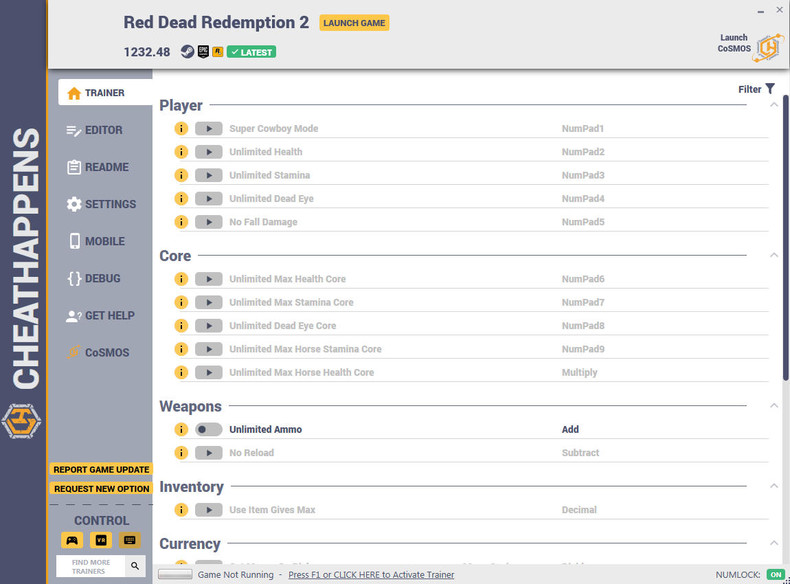The height and width of the screenshot is (584, 790).
Task: View info for Use Item Gives Max
Action: (x=181, y=510)
